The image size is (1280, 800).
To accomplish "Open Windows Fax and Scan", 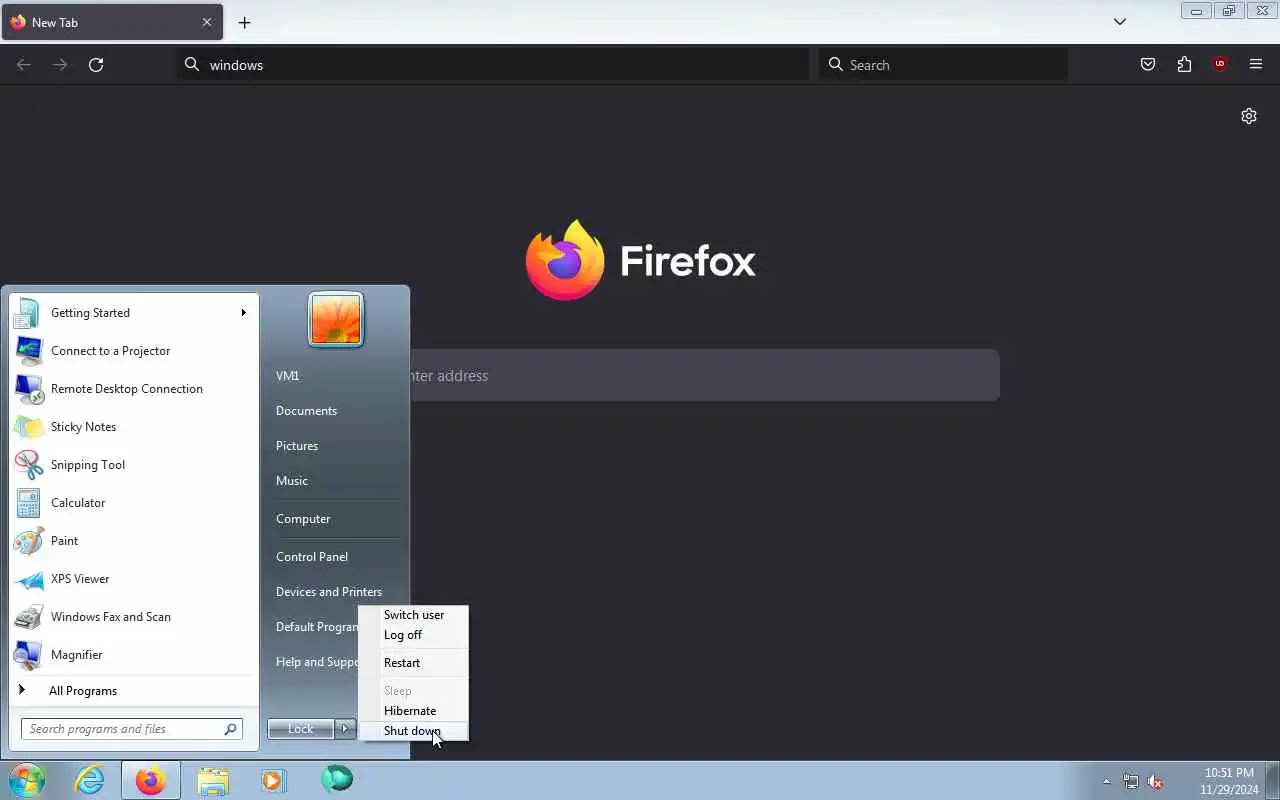I will pyautogui.click(x=133, y=617).
